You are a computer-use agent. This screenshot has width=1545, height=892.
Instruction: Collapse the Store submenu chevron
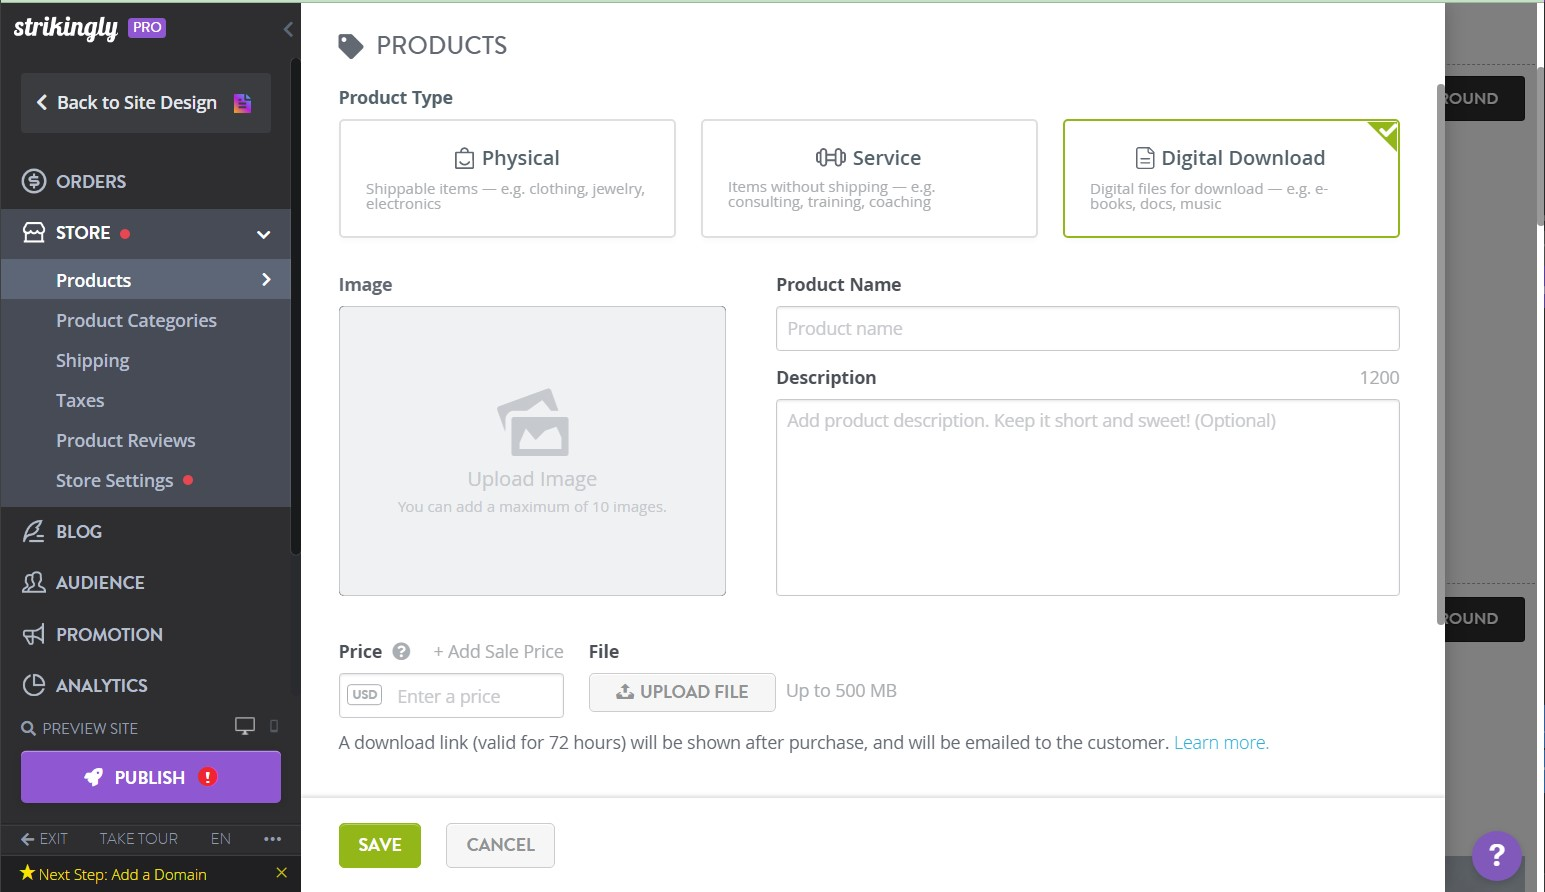tap(263, 234)
